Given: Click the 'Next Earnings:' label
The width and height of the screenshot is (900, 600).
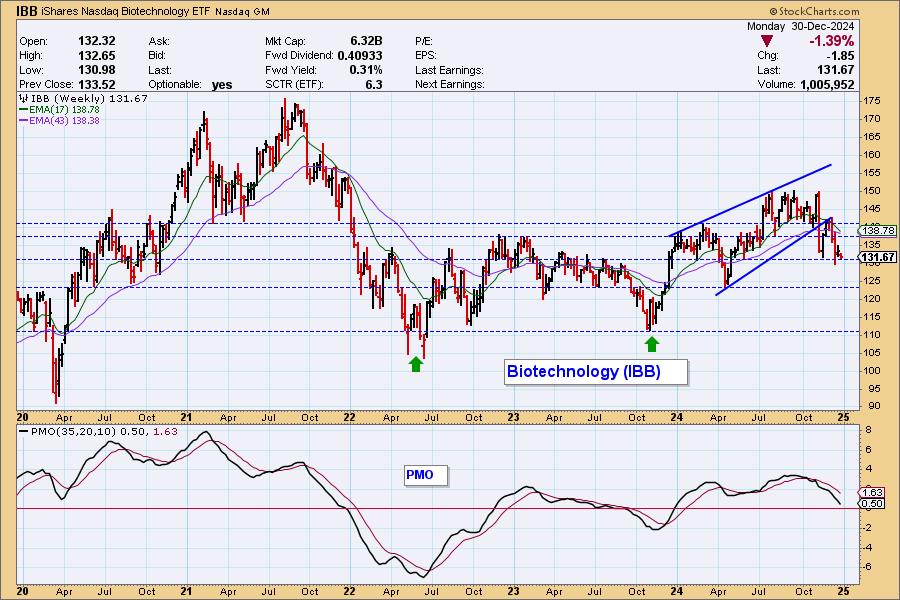Looking at the screenshot, I should 450,84.
